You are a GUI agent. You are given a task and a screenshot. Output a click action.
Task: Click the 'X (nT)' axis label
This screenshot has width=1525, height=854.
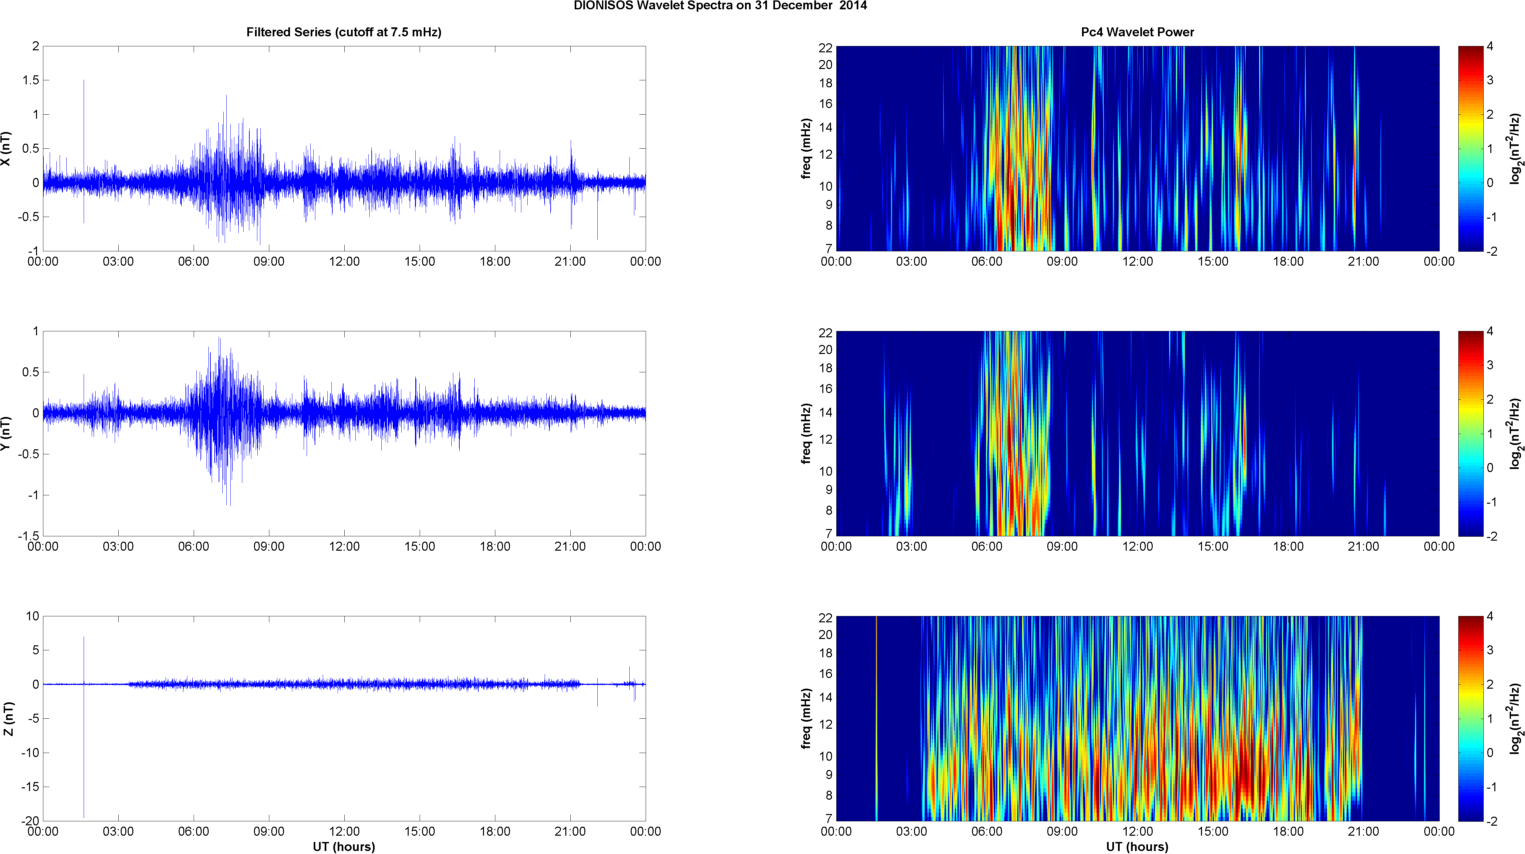tap(7, 149)
